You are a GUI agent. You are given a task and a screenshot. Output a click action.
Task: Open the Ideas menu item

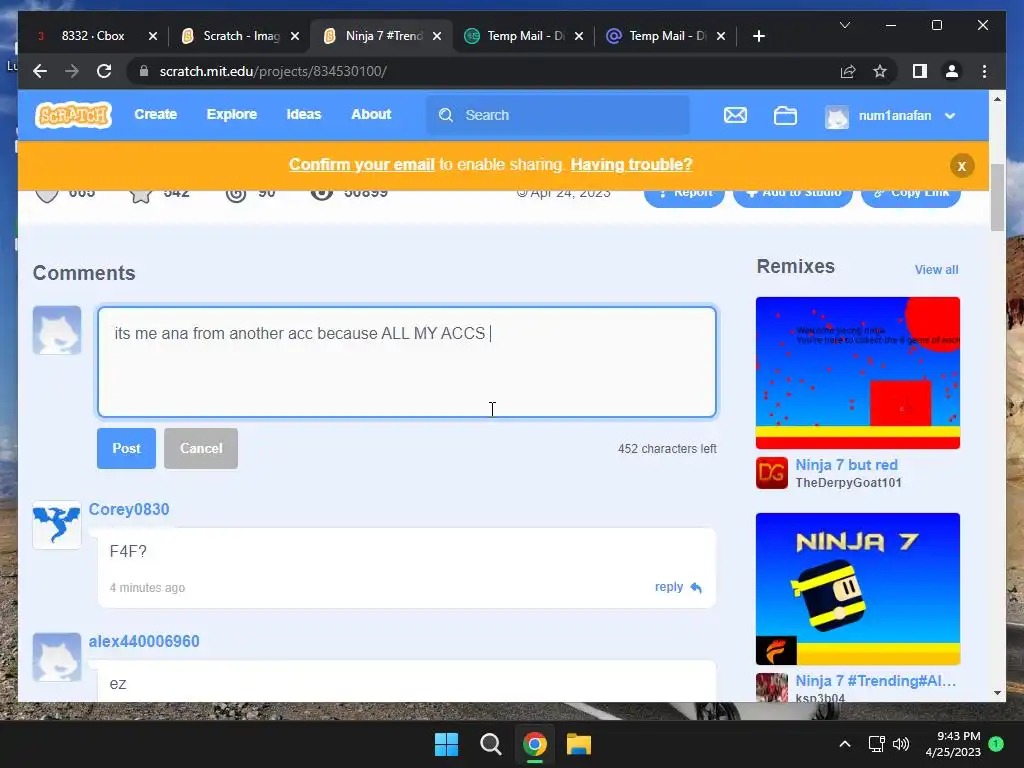(304, 114)
